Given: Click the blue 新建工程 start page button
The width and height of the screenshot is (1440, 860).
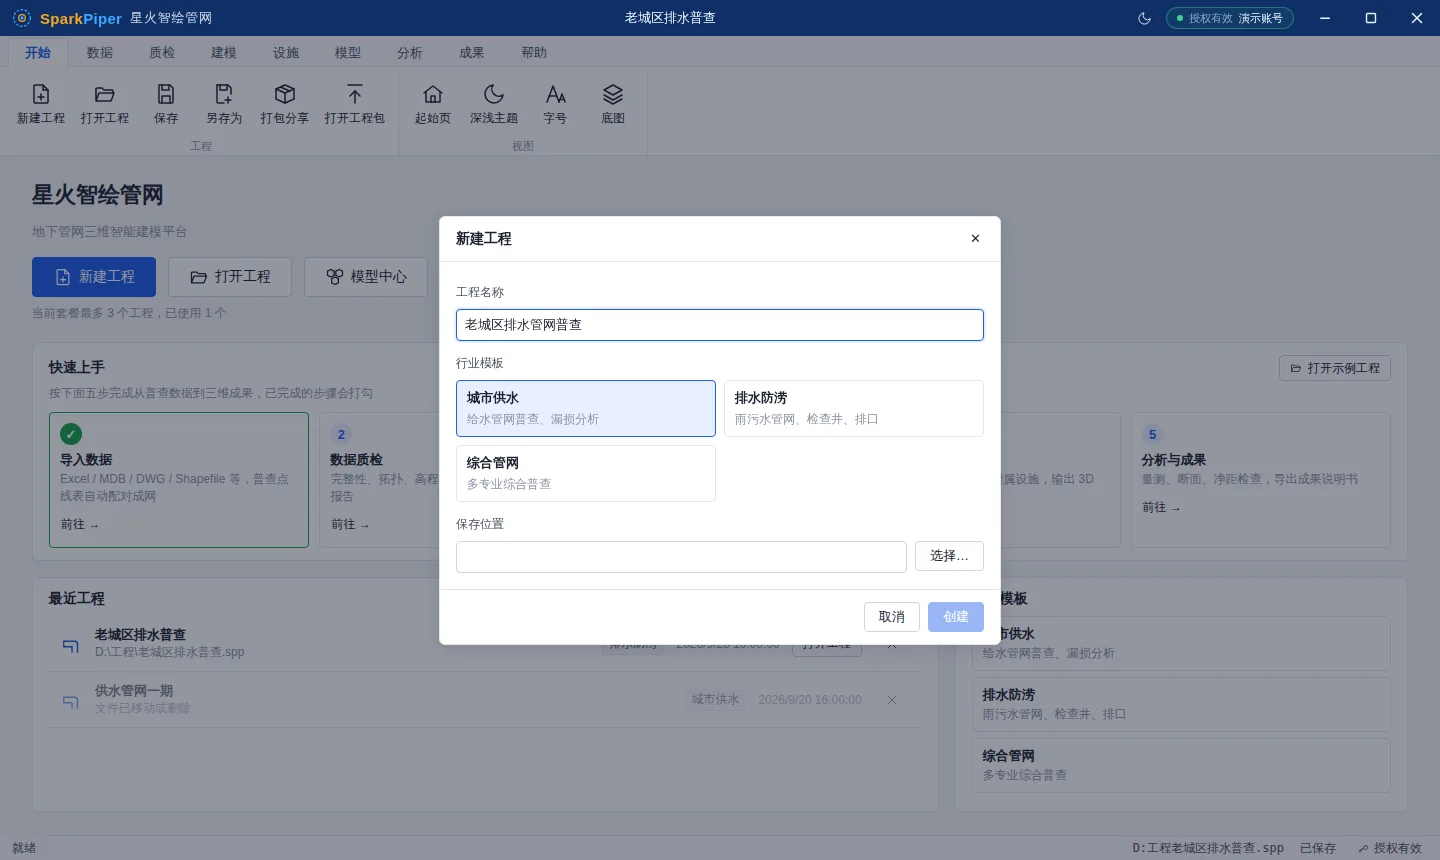Looking at the screenshot, I should pos(94,277).
